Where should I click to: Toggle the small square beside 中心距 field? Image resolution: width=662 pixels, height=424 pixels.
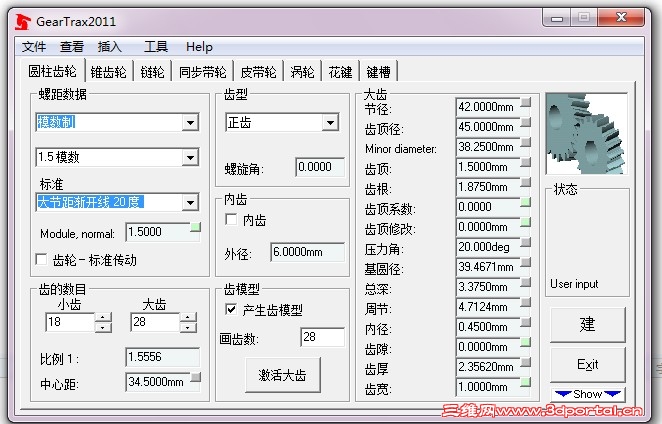tap(195, 377)
